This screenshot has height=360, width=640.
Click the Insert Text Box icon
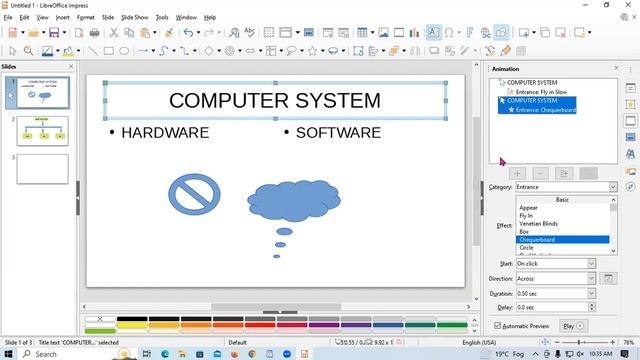(x=433, y=33)
